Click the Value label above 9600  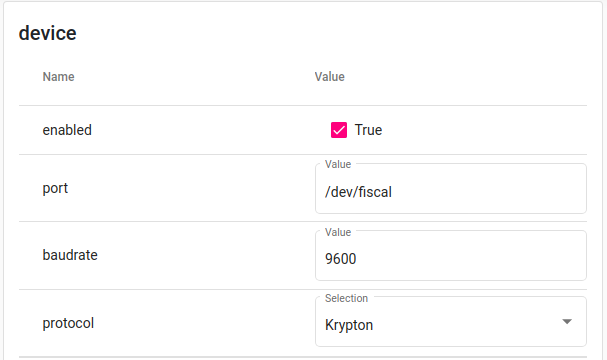point(338,232)
